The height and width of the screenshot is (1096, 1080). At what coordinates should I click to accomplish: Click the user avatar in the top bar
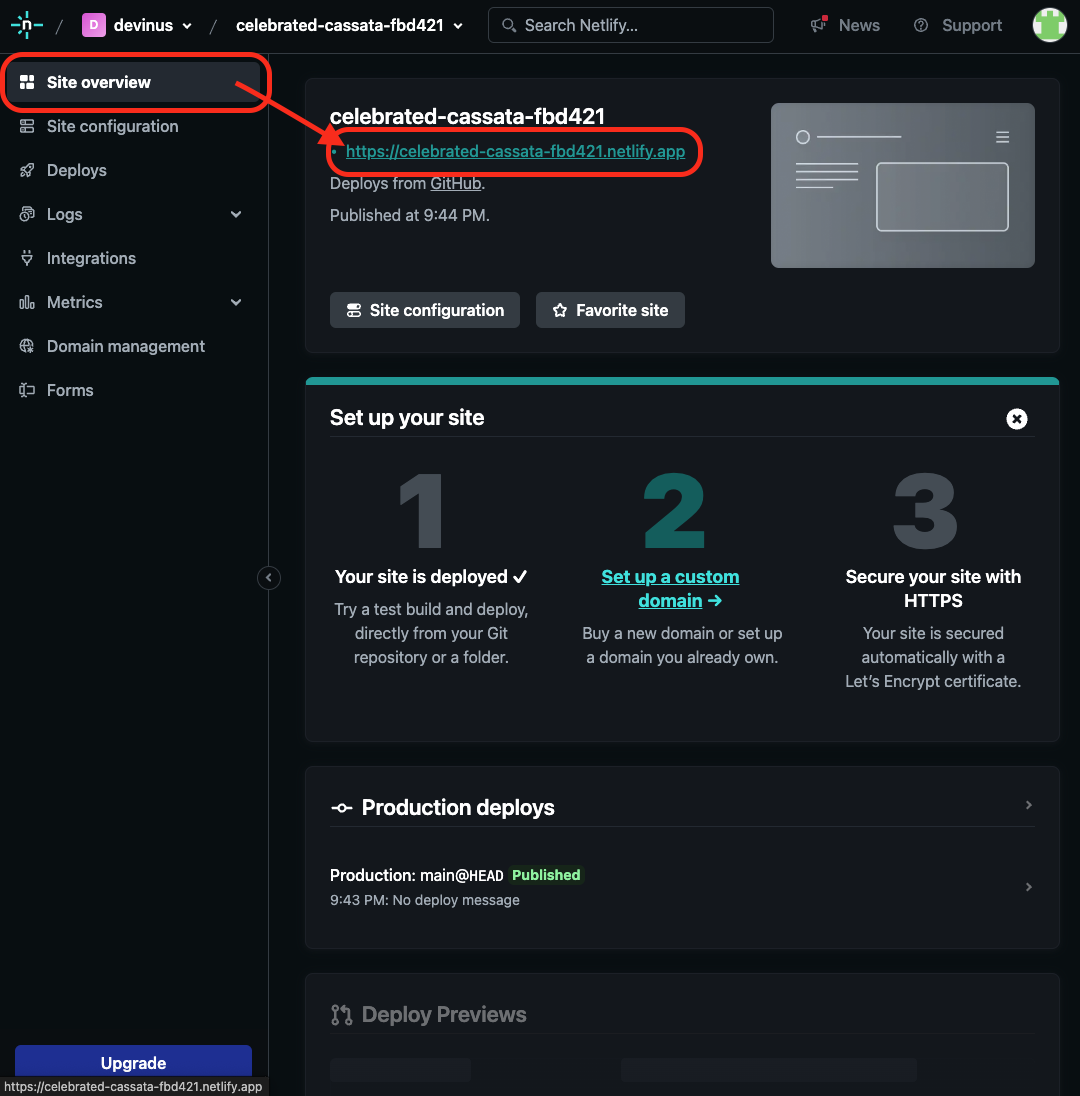tap(1049, 24)
